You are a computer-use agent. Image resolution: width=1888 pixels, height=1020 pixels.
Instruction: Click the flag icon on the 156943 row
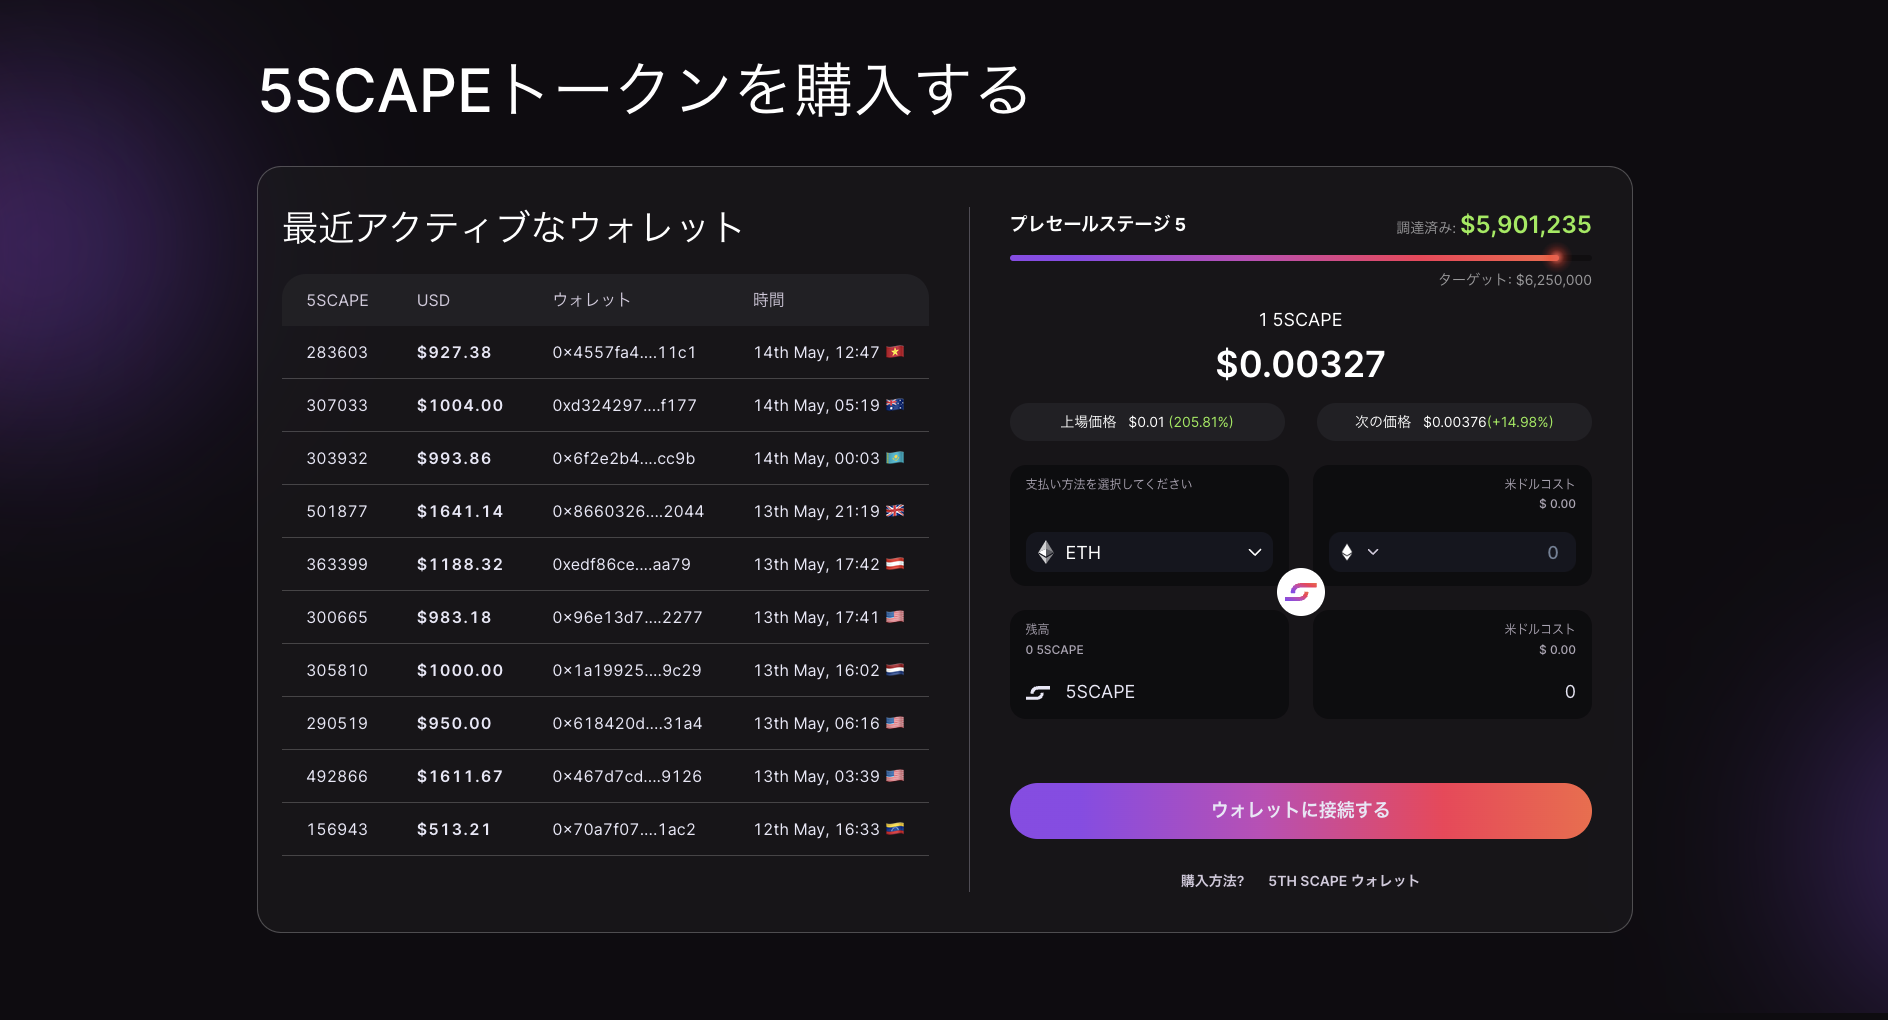(x=895, y=829)
